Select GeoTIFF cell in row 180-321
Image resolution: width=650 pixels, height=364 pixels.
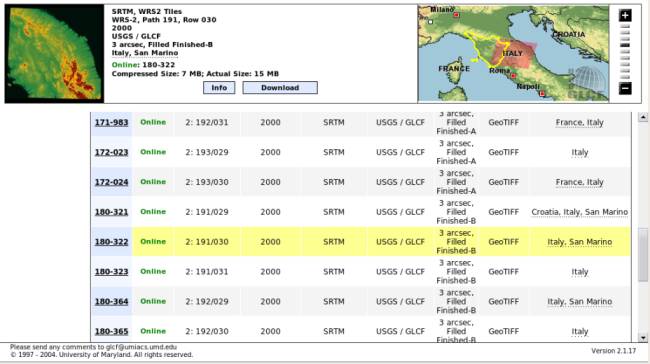tap(503, 212)
